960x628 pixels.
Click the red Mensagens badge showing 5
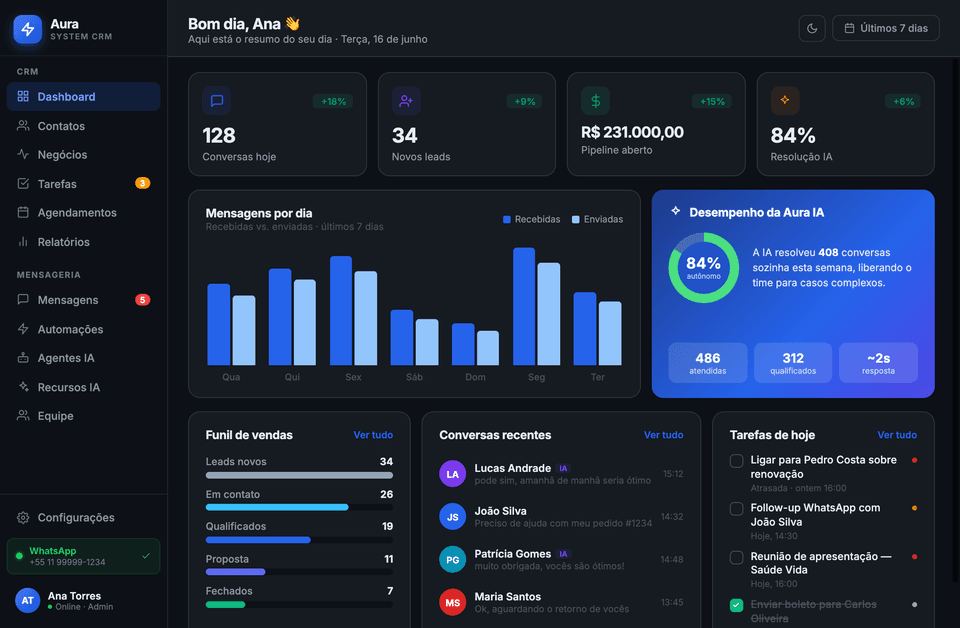142,299
